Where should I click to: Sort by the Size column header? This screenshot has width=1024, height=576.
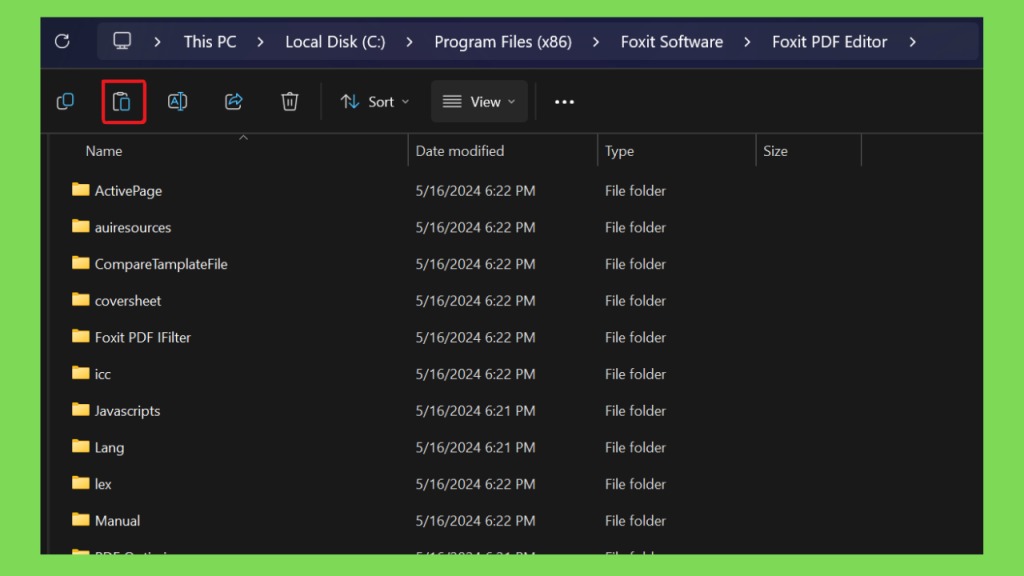(775, 151)
